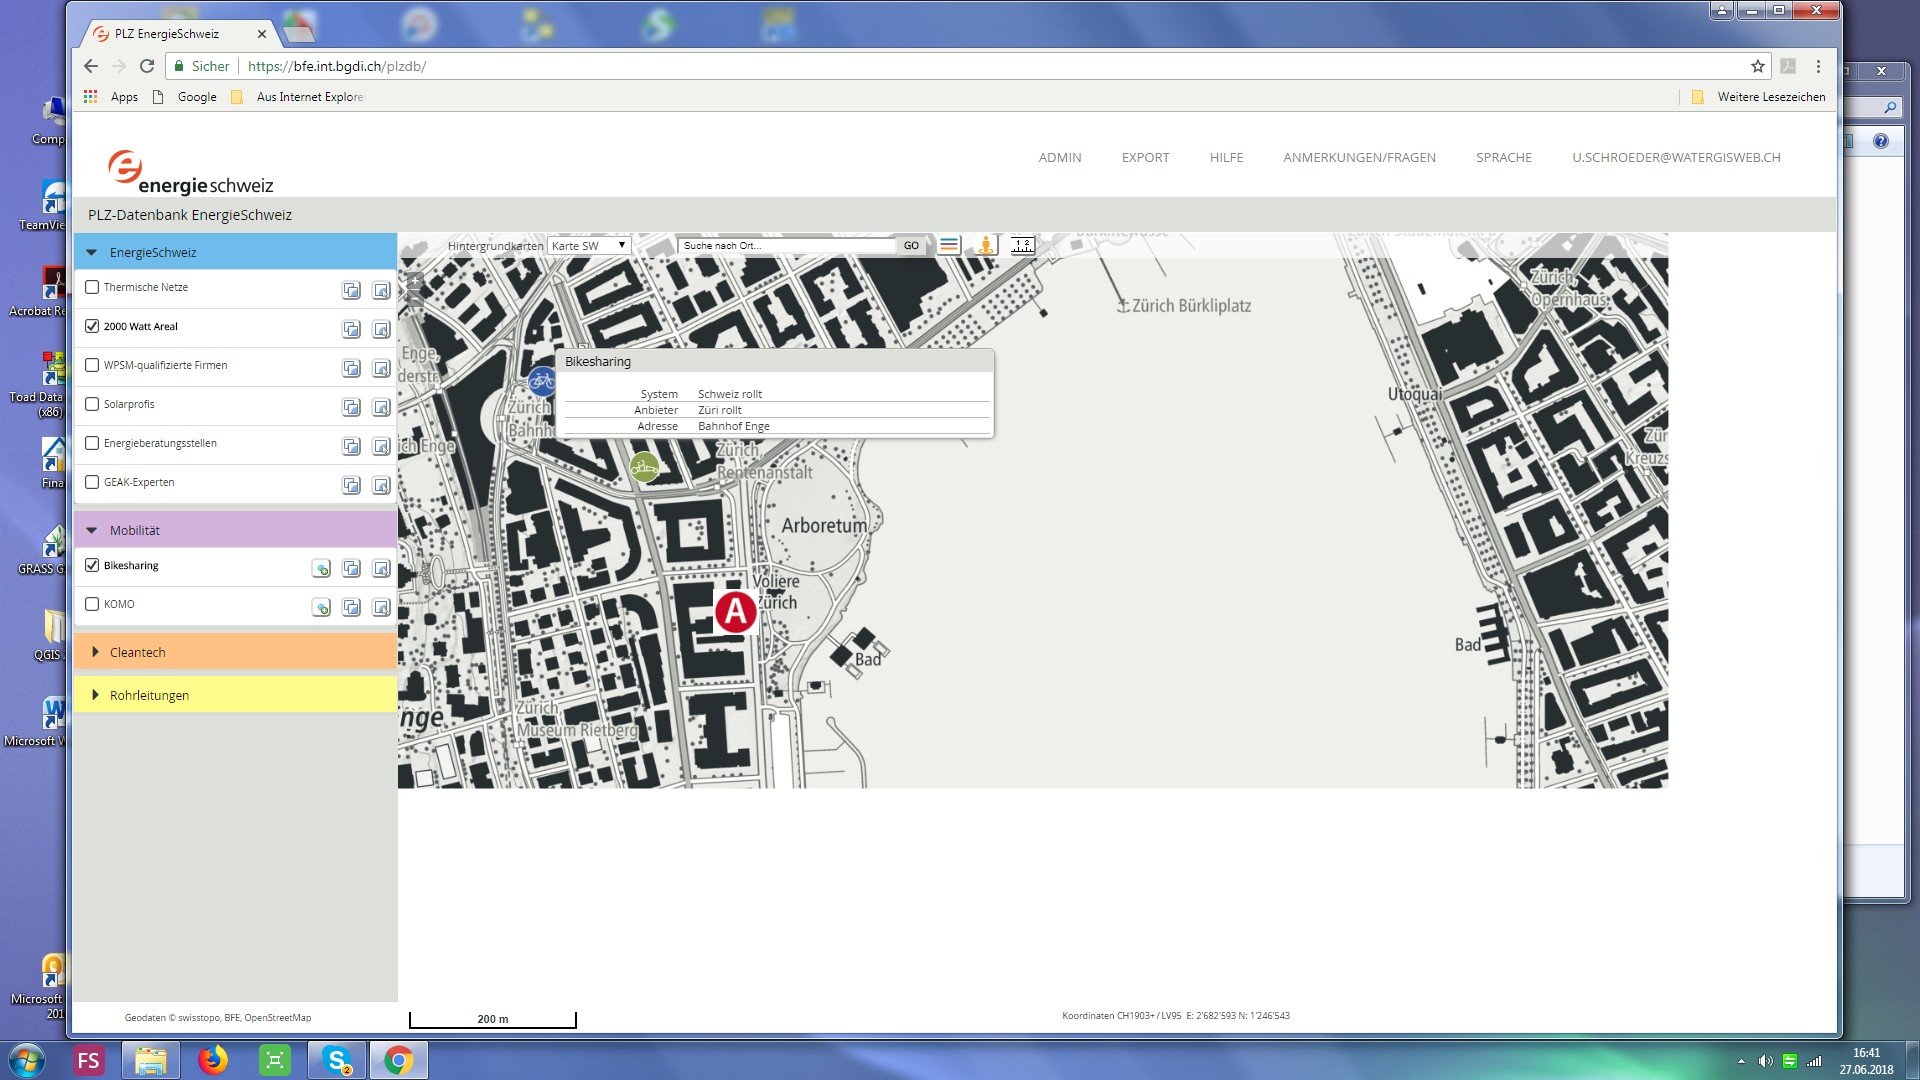Image resolution: width=1920 pixels, height=1080 pixels.
Task: Open the SPRACHE menu
Action: 1504,157
